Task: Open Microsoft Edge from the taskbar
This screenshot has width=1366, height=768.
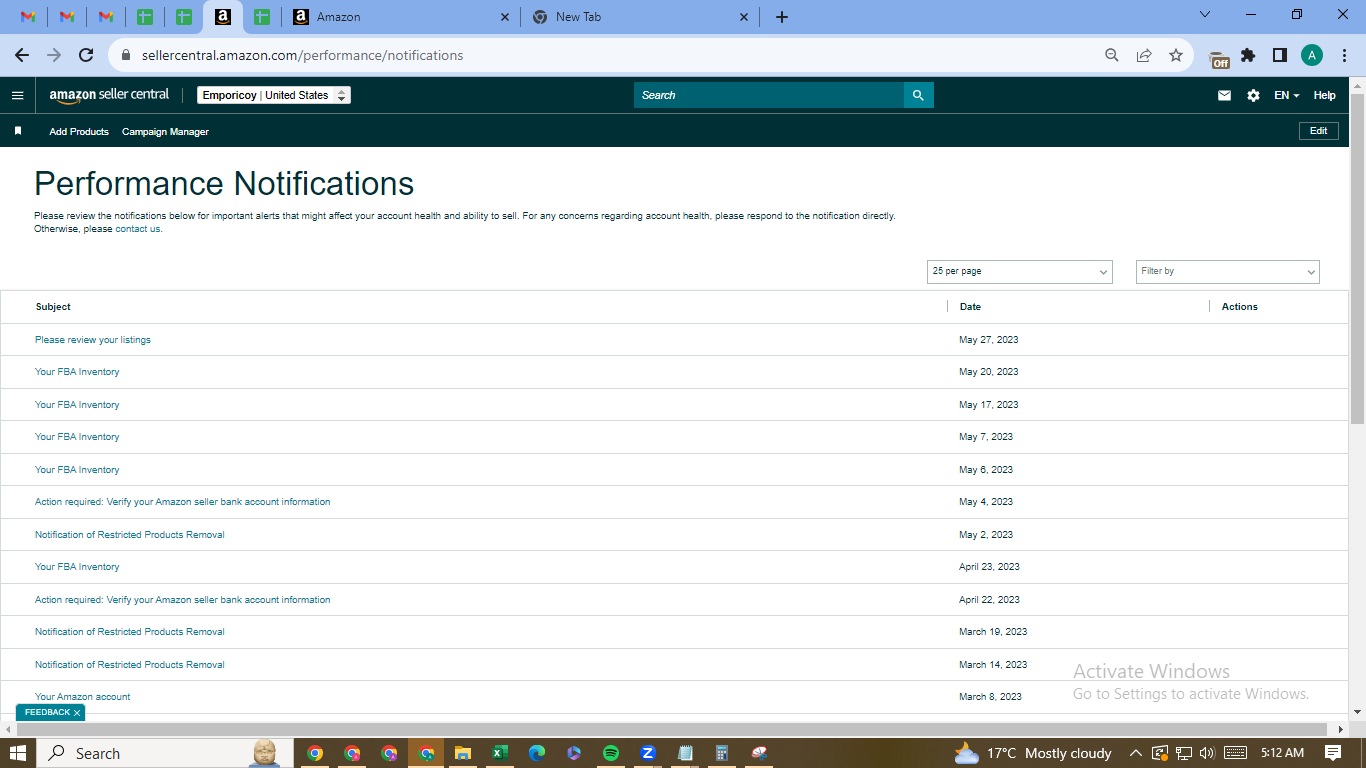Action: click(536, 753)
